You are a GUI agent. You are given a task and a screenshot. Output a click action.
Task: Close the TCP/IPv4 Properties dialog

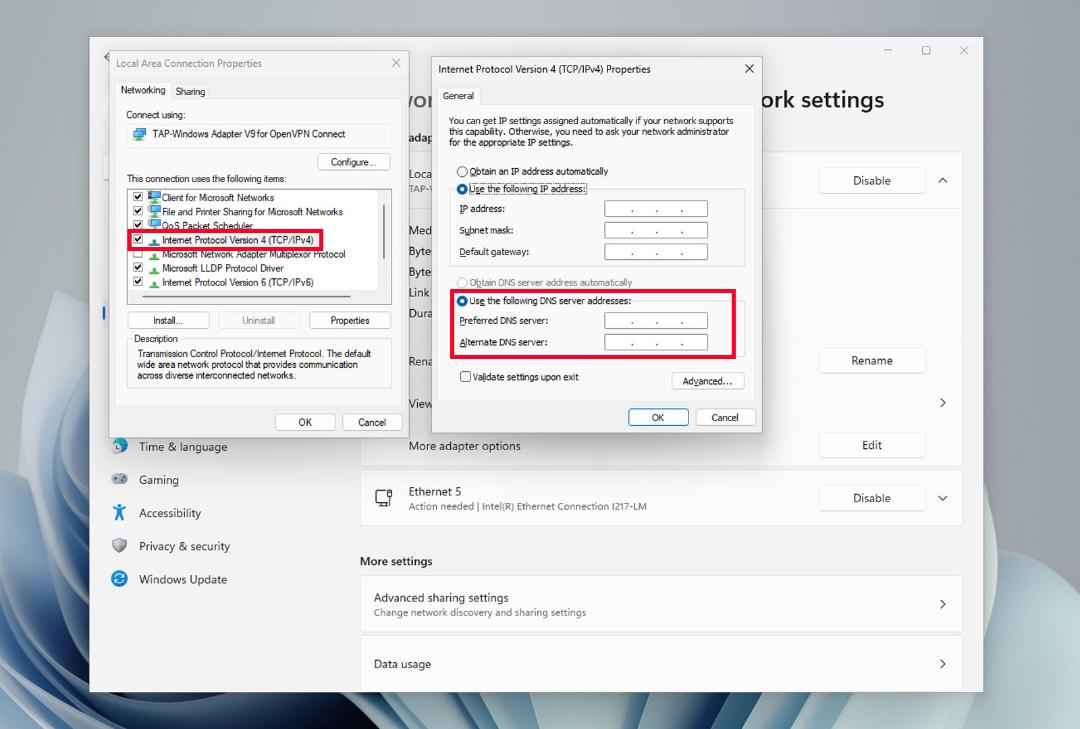tap(749, 69)
